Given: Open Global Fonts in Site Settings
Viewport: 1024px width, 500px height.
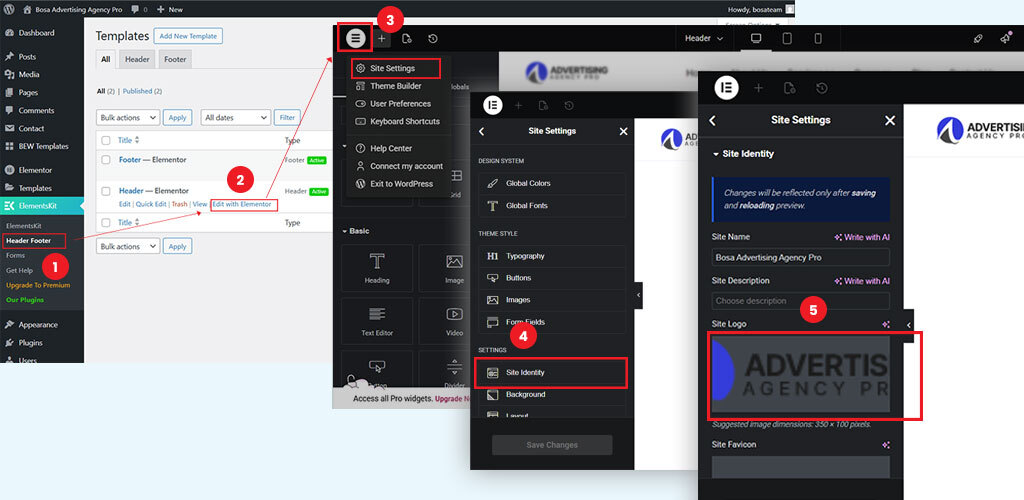Looking at the screenshot, I should [x=552, y=206].
